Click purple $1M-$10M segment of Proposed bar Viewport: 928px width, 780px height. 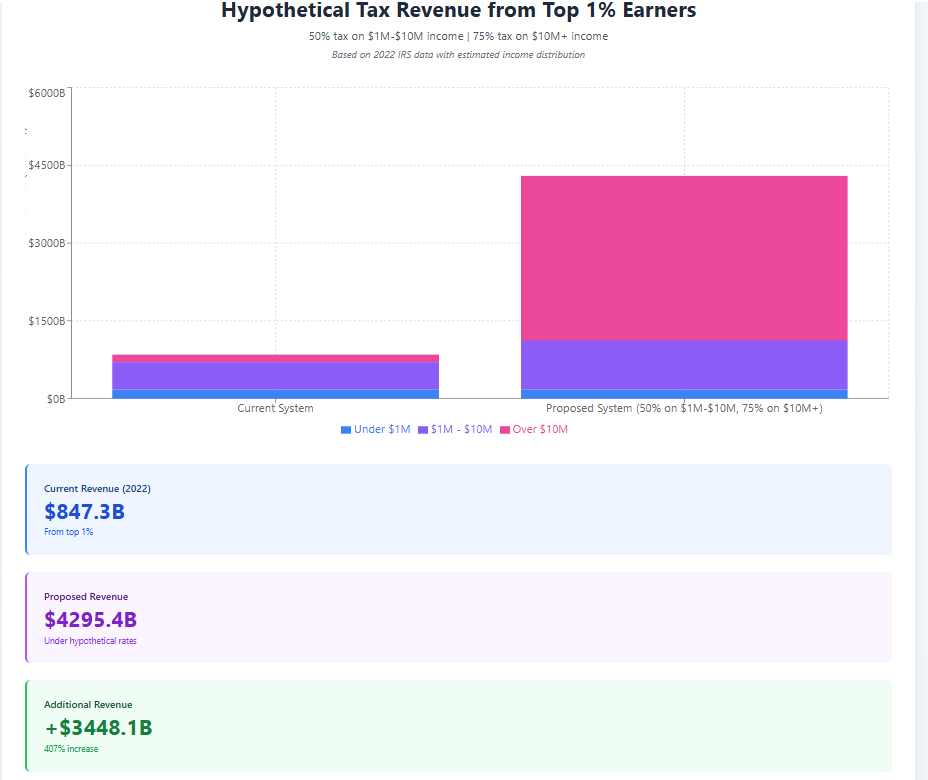684,365
